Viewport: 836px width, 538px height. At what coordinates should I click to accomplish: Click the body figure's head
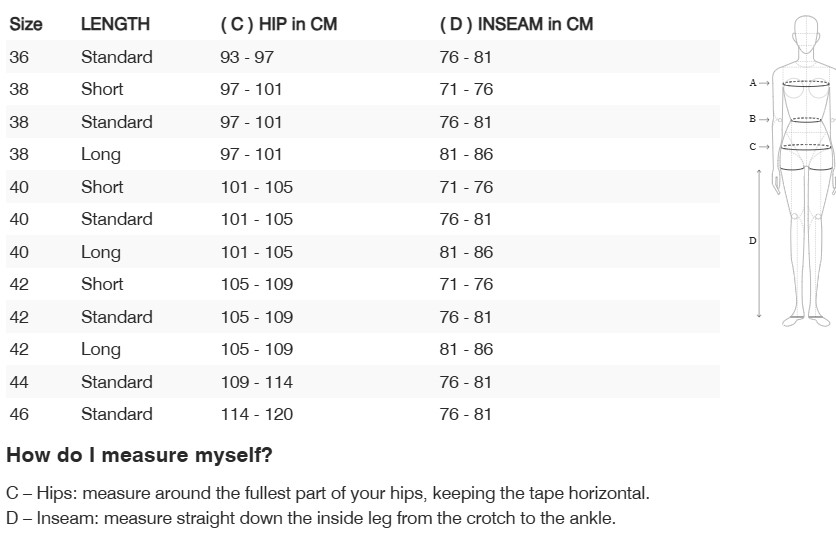pyautogui.click(x=806, y=30)
